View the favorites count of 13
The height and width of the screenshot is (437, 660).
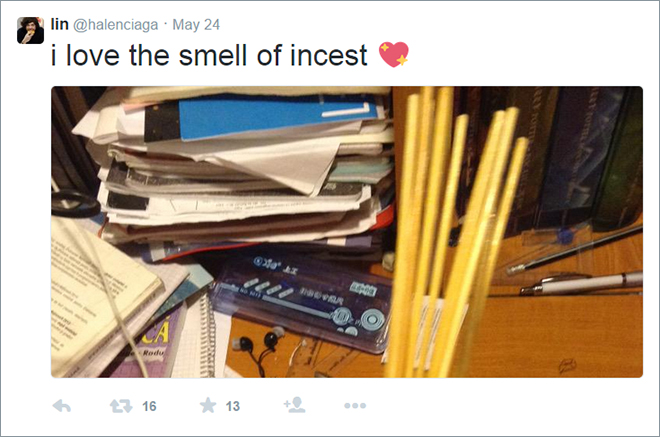233,406
